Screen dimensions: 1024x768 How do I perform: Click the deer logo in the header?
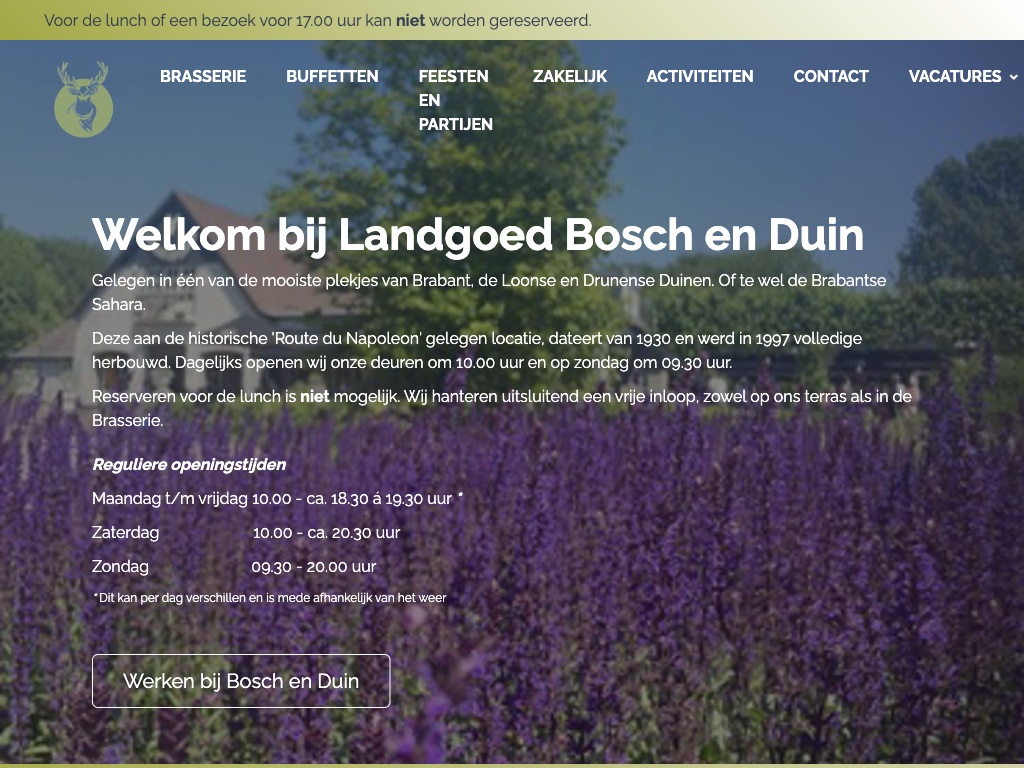[x=84, y=99]
